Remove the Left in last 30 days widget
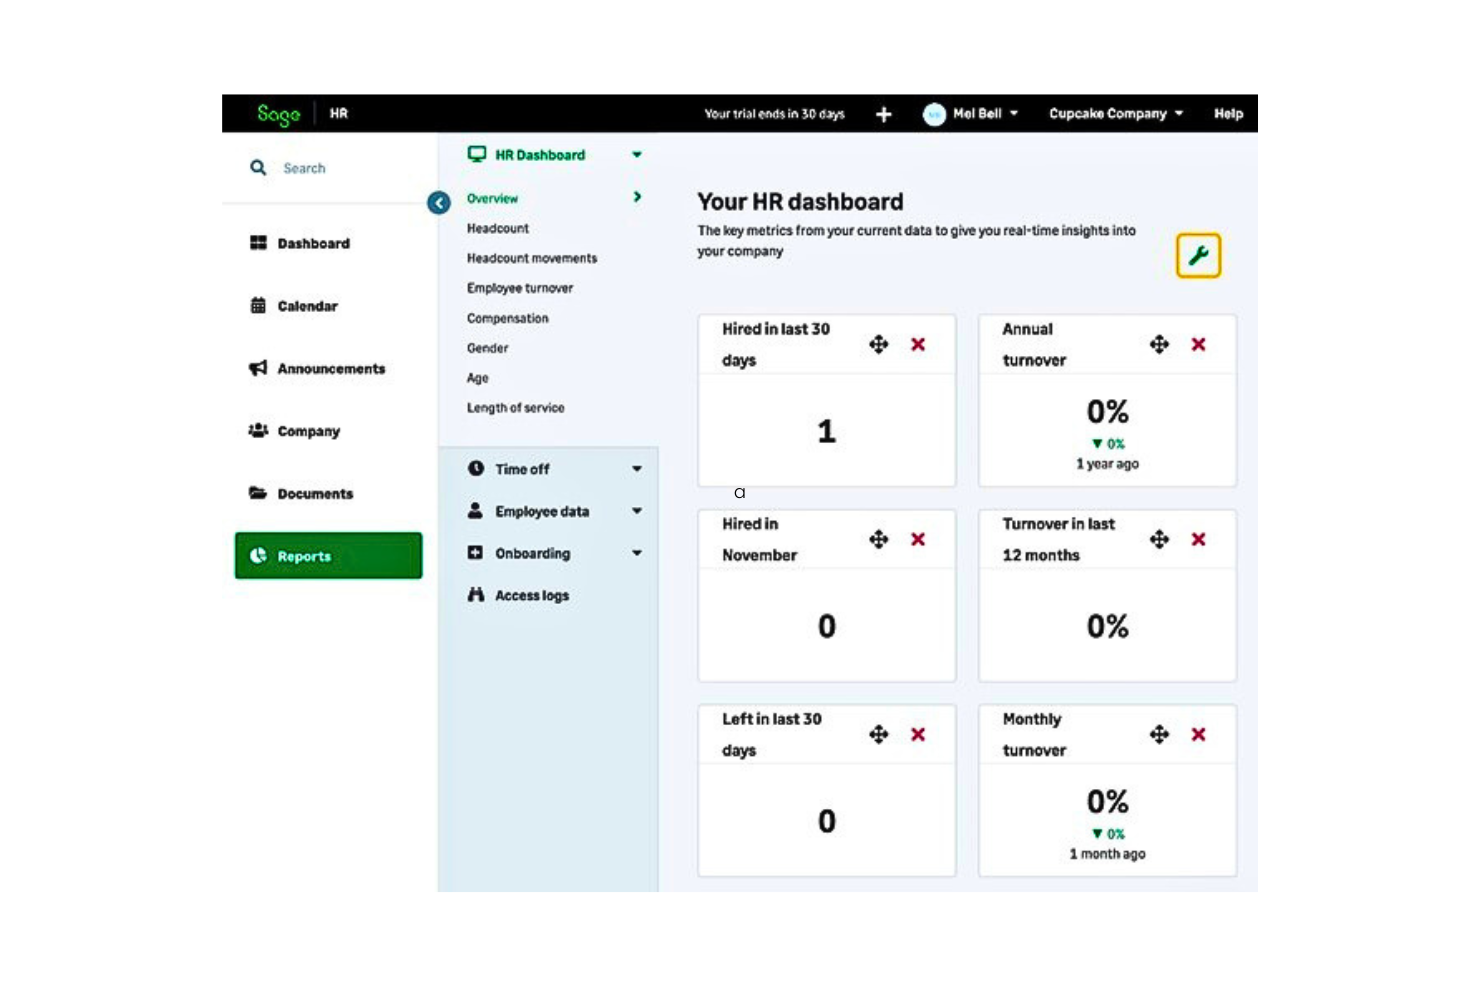The height and width of the screenshot is (987, 1480). 918,734
